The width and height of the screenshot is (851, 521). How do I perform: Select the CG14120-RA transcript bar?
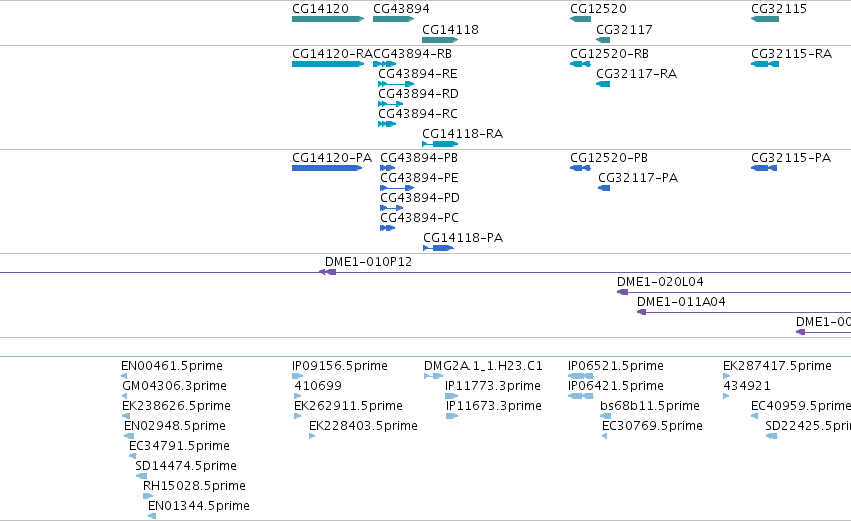328,64
